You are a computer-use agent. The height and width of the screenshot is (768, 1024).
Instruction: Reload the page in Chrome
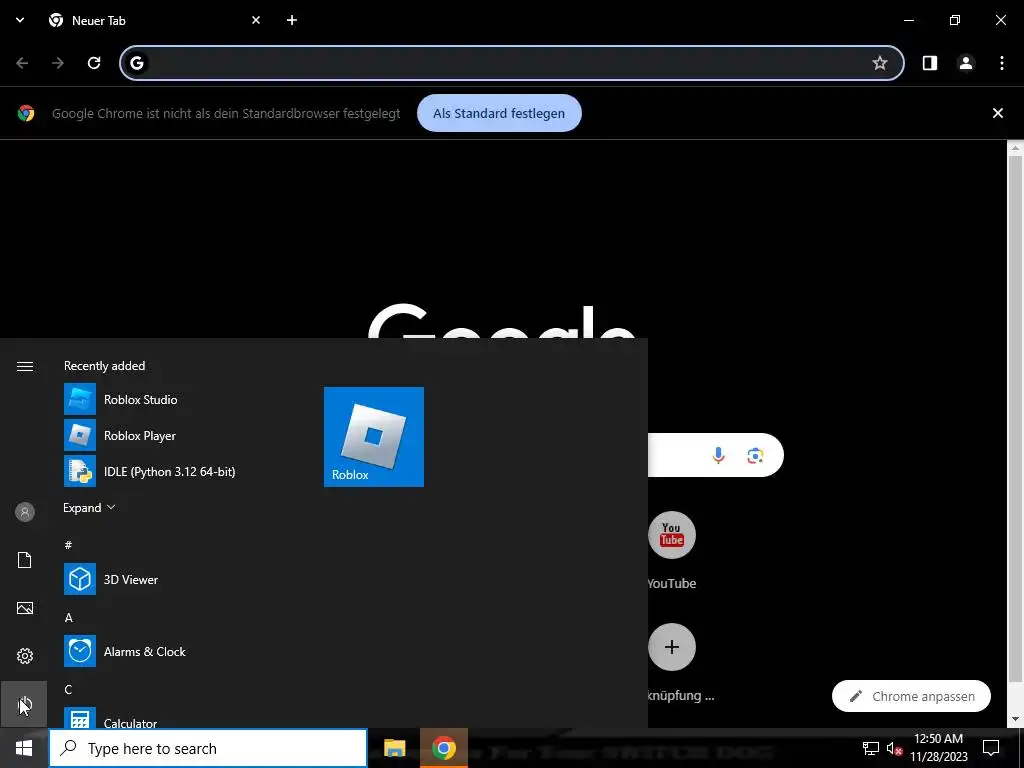tap(94, 63)
